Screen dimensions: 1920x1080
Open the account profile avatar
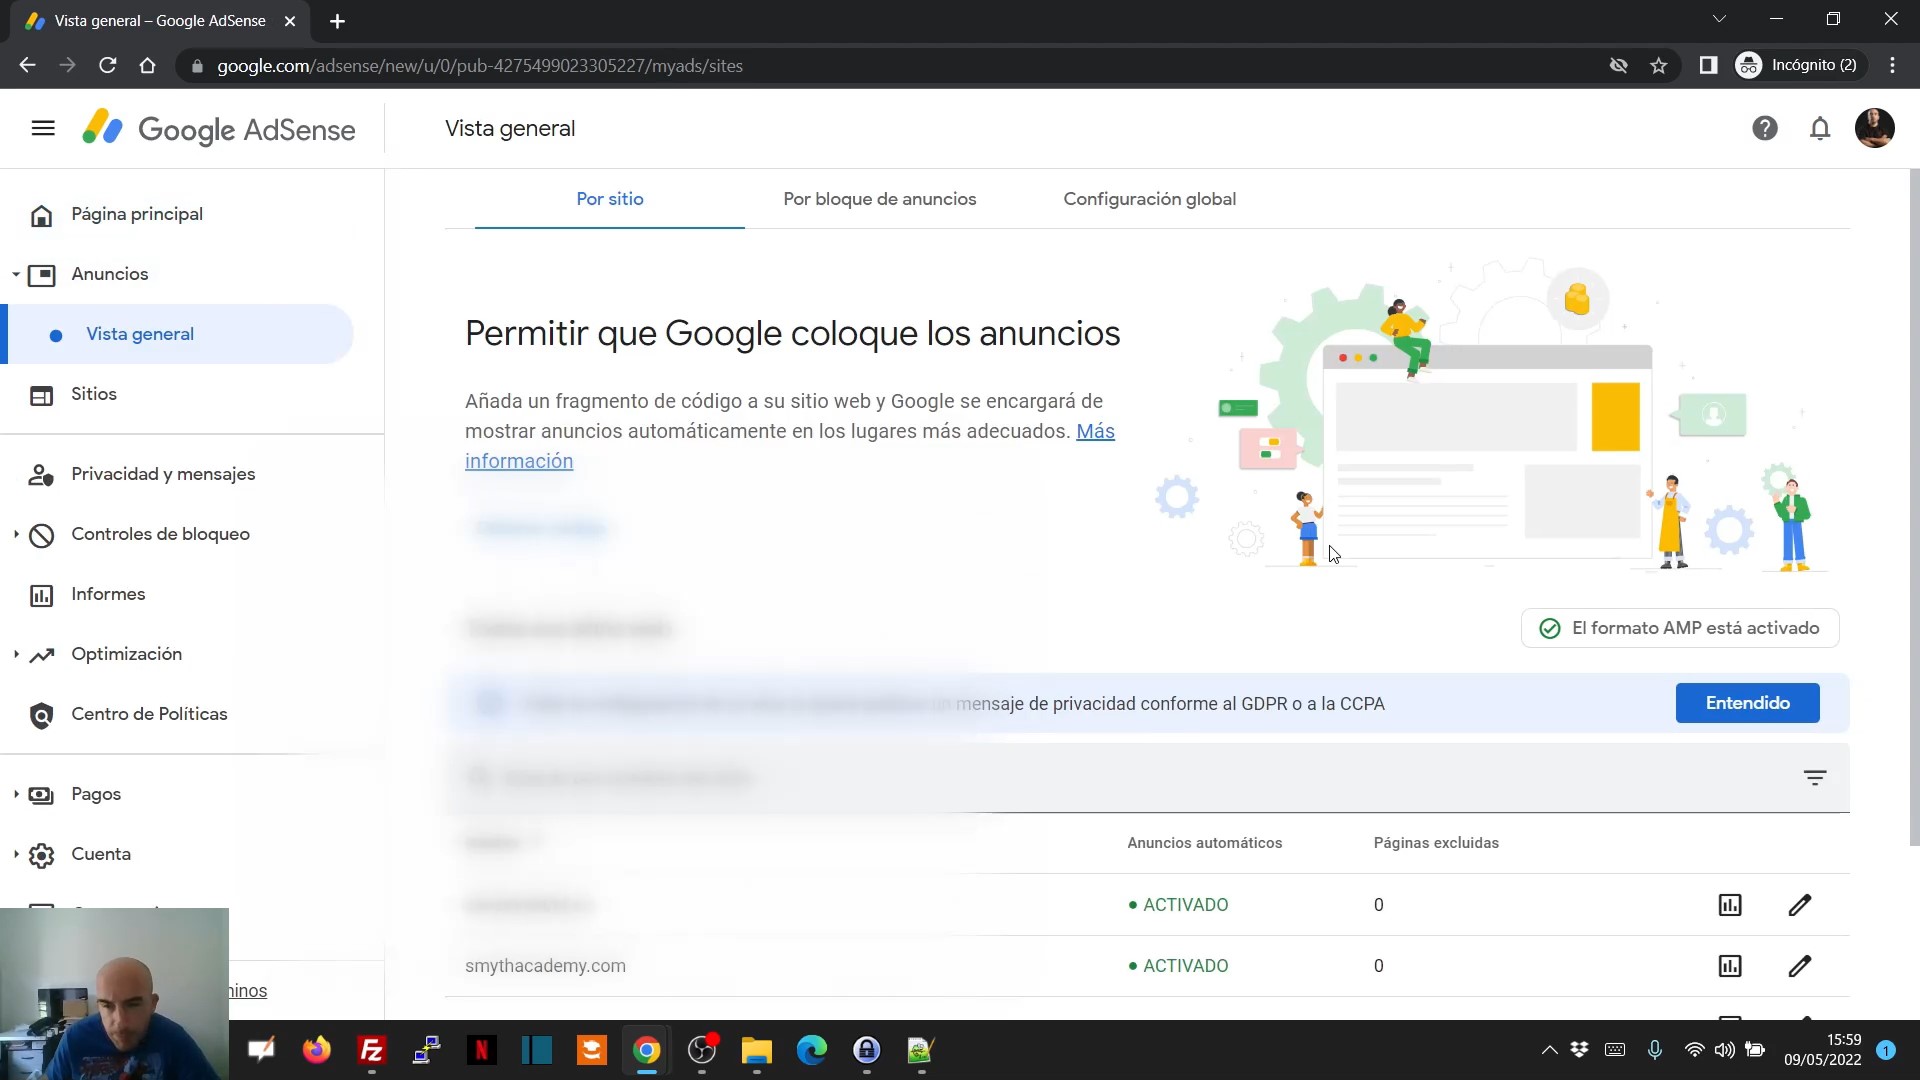coord(1874,128)
